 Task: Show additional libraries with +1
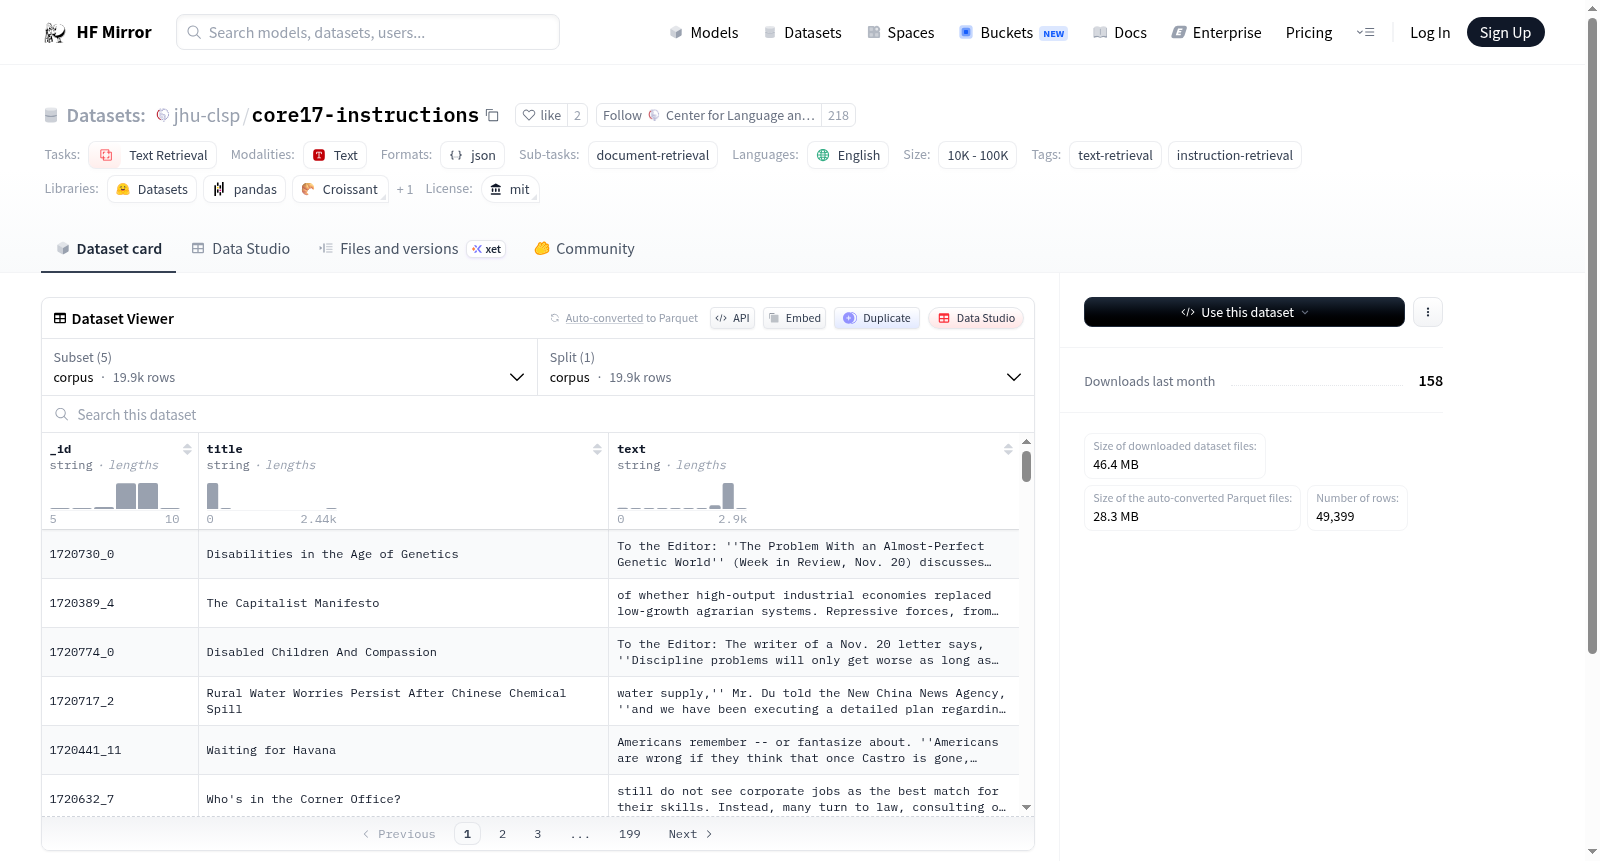404,189
